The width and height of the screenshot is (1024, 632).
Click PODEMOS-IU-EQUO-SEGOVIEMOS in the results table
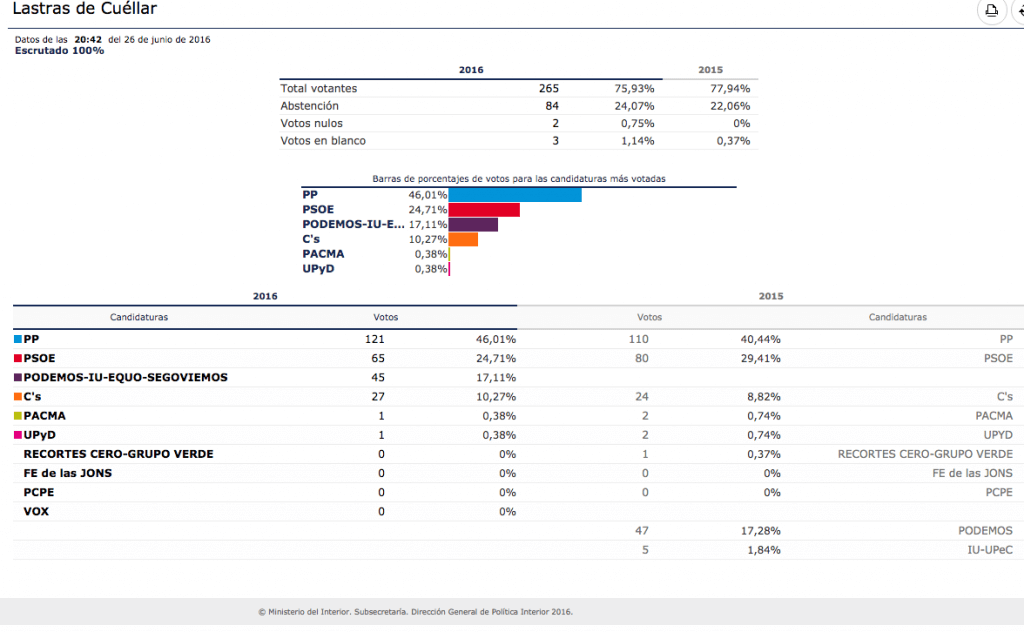125,378
